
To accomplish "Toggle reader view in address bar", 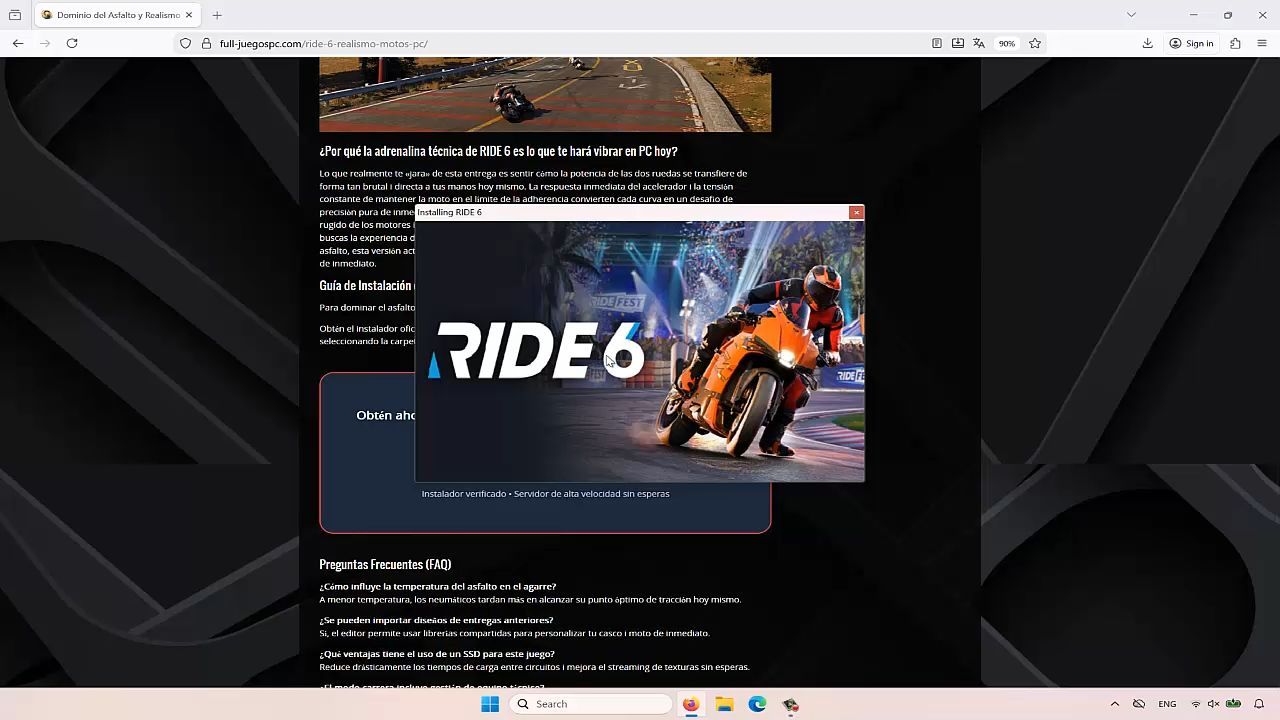I will tap(937, 43).
